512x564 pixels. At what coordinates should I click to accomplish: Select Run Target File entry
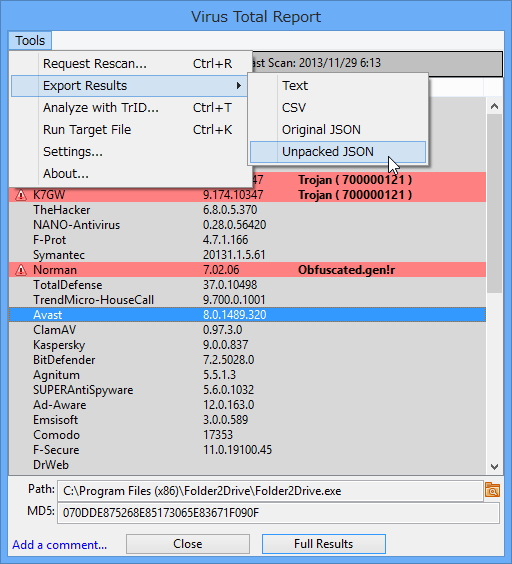131,129
